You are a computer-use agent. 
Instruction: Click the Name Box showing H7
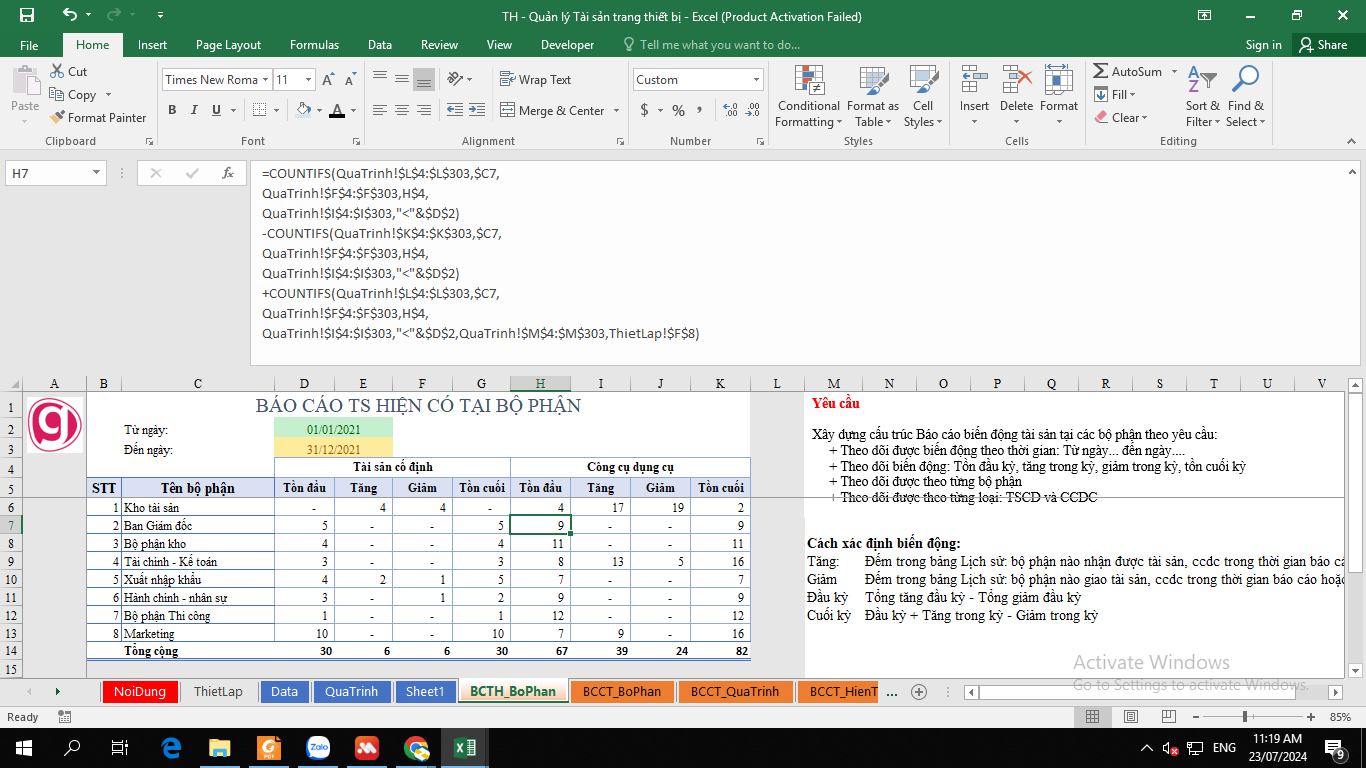coord(47,173)
